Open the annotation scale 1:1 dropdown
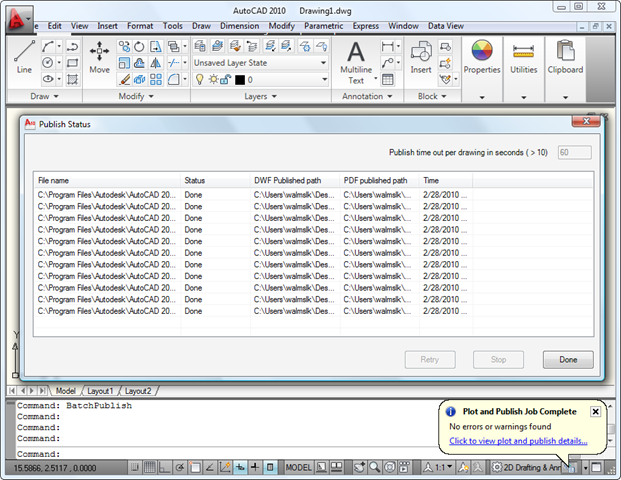This screenshot has width=621, height=480. click(x=445, y=467)
